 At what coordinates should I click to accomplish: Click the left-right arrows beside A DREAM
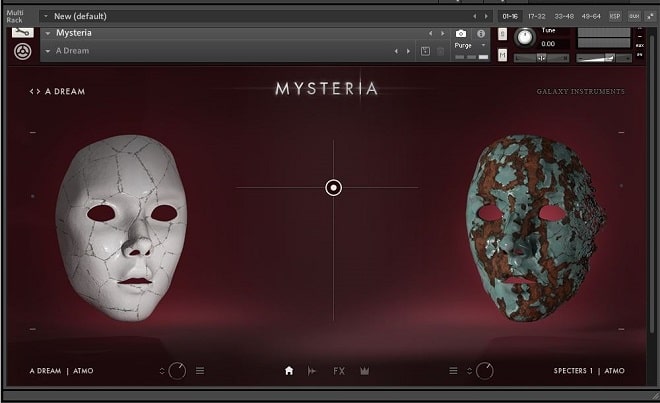[x=35, y=91]
